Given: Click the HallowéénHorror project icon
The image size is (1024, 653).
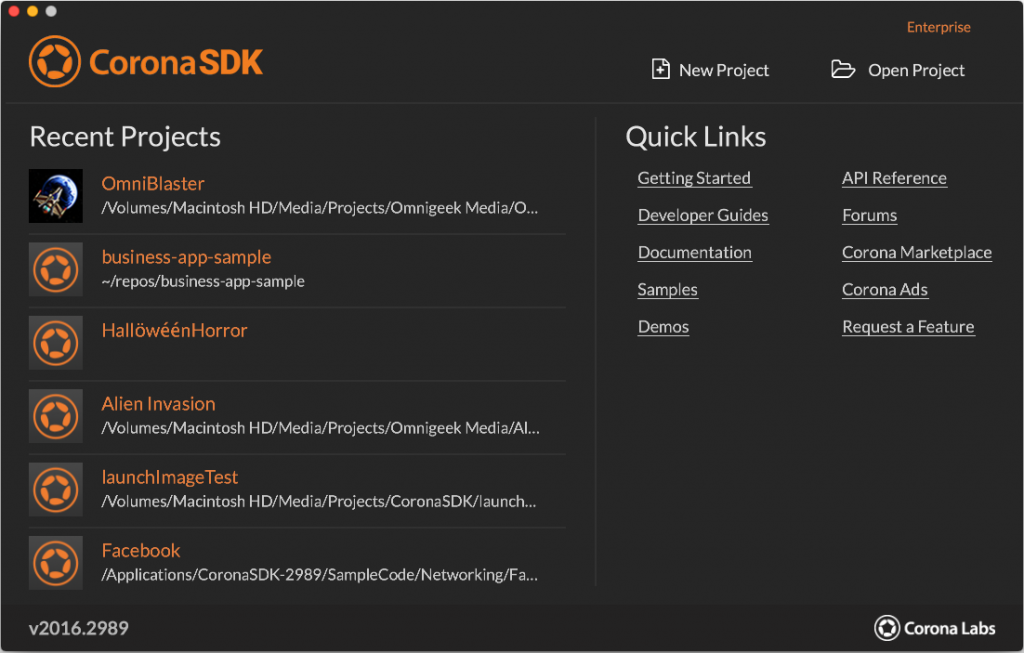Looking at the screenshot, I should click(55, 343).
